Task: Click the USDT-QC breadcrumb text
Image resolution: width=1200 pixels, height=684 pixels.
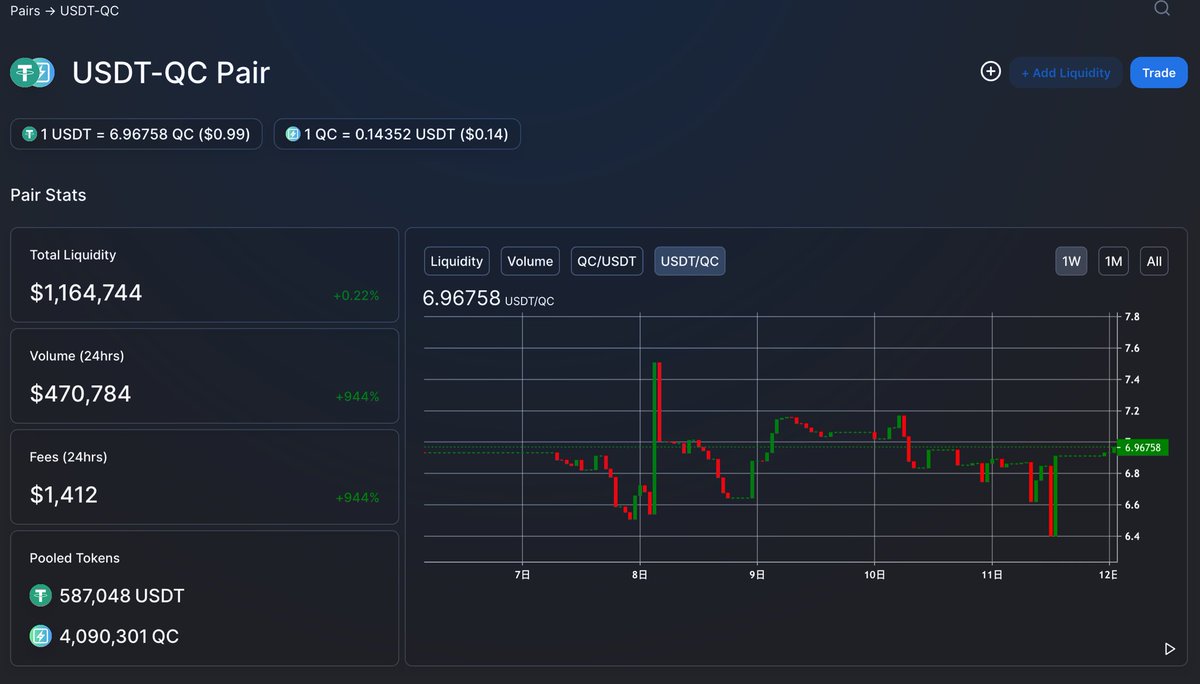Action: (90, 10)
